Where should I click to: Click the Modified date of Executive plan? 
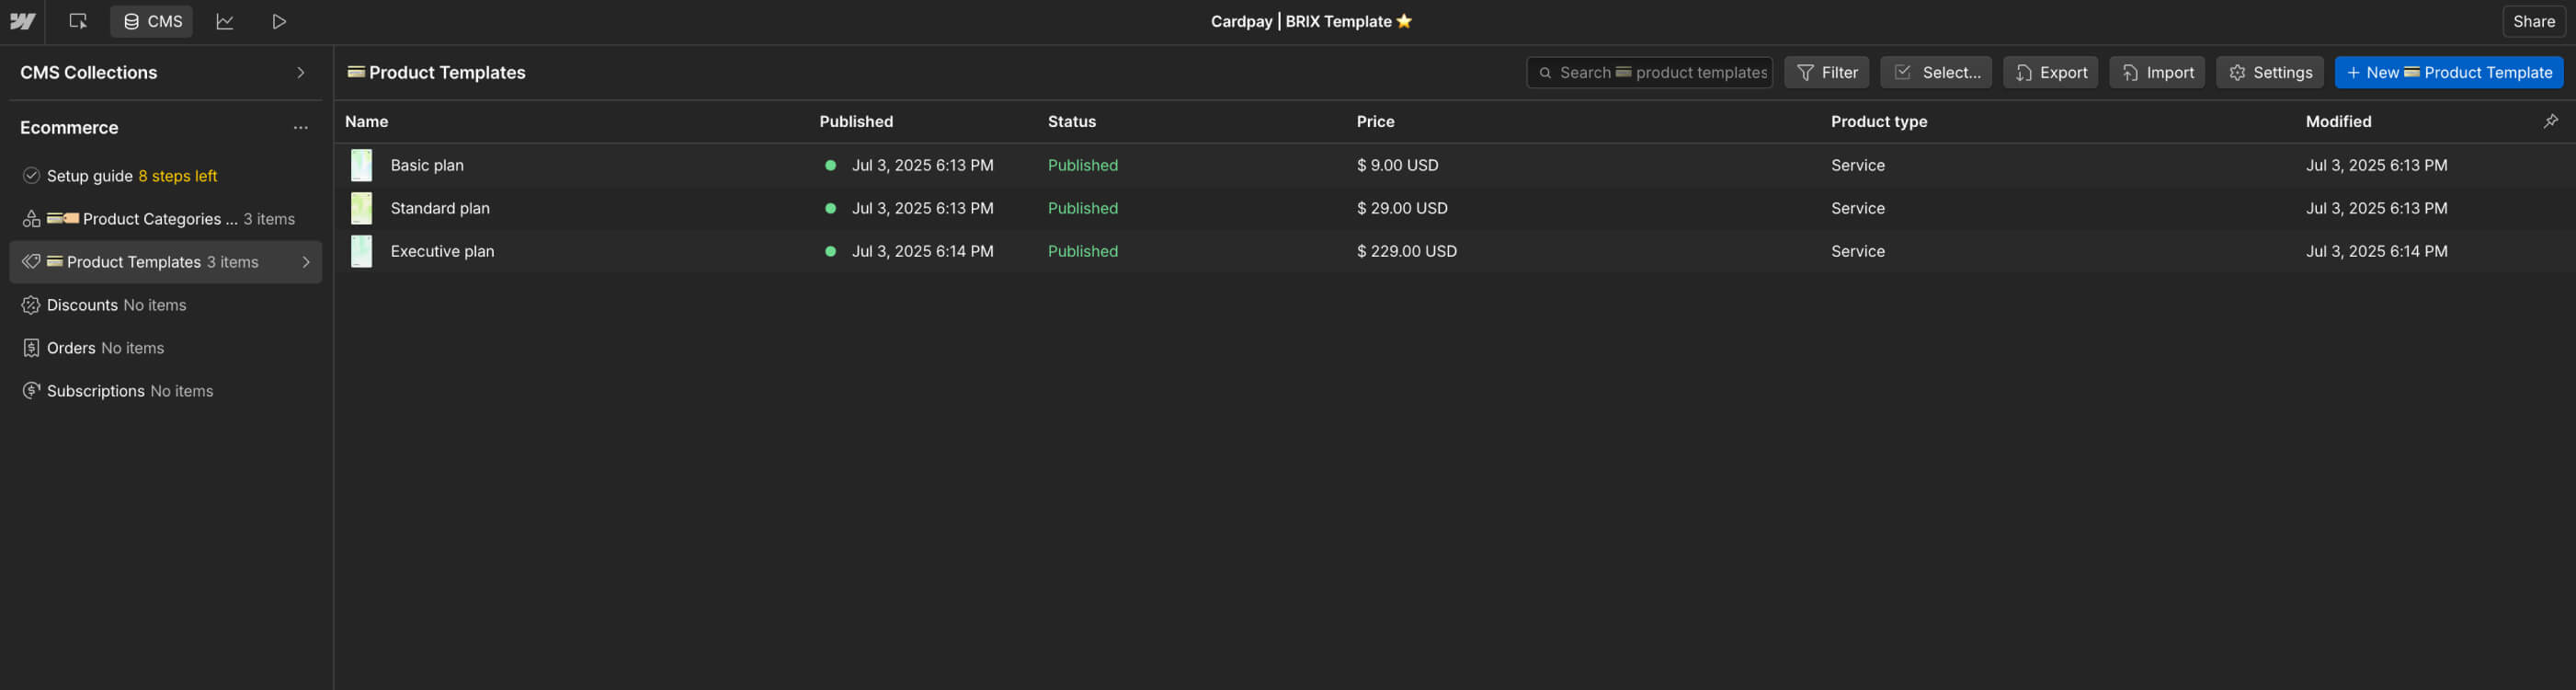point(2376,251)
